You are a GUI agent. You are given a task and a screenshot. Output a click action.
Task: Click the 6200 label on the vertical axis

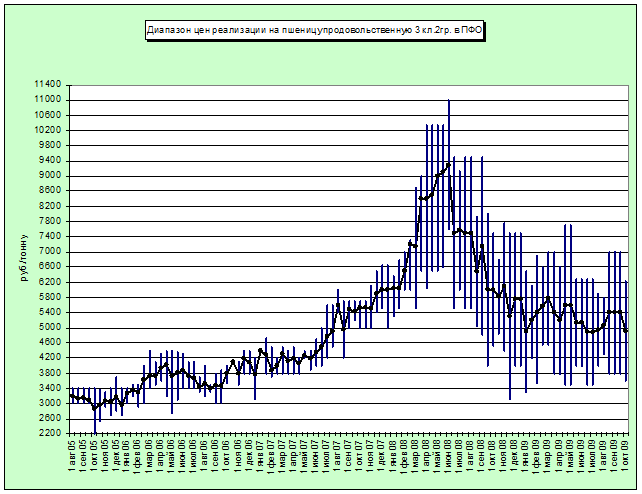point(50,282)
